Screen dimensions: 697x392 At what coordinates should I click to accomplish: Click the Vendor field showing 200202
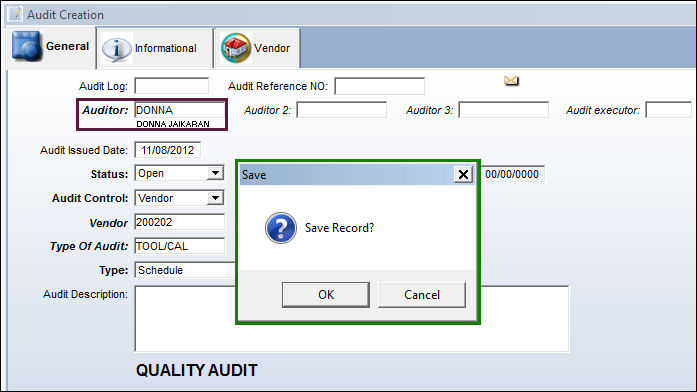(x=180, y=222)
